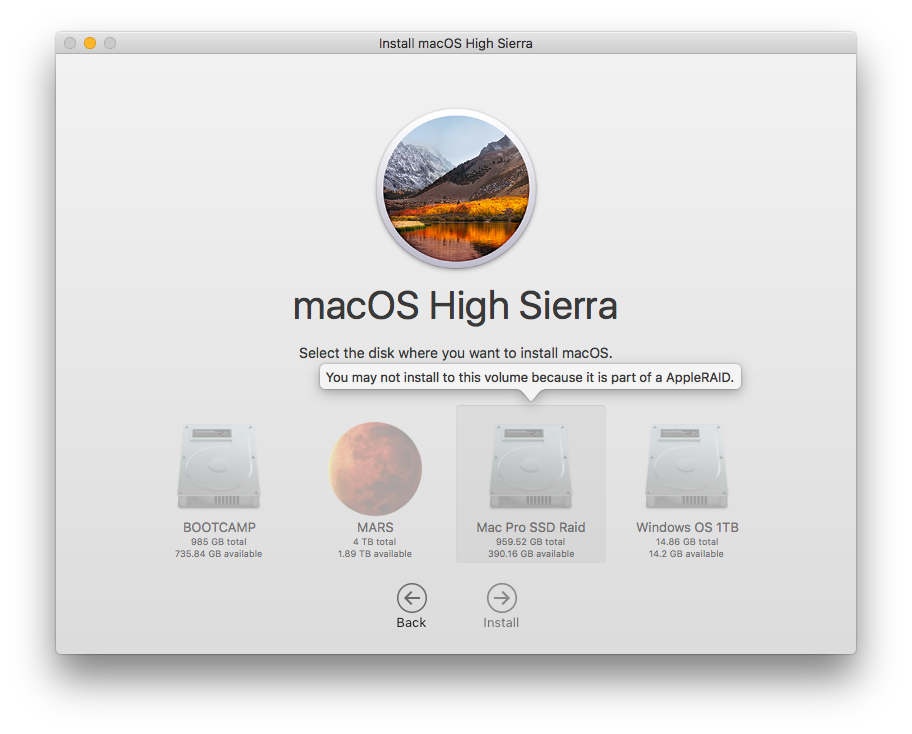Screen dimensions: 912x734
Task: Click the Windows OS 1TB label
Action: click(x=687, y=528)
